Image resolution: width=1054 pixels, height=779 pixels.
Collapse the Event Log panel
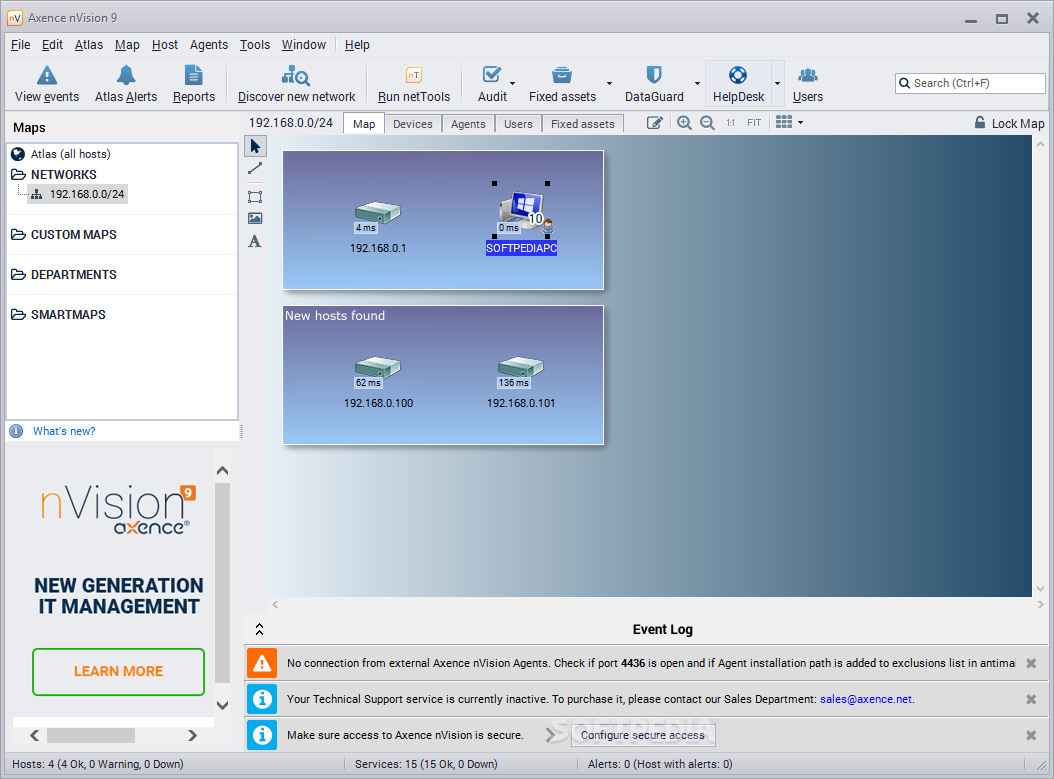click(259, 629)
